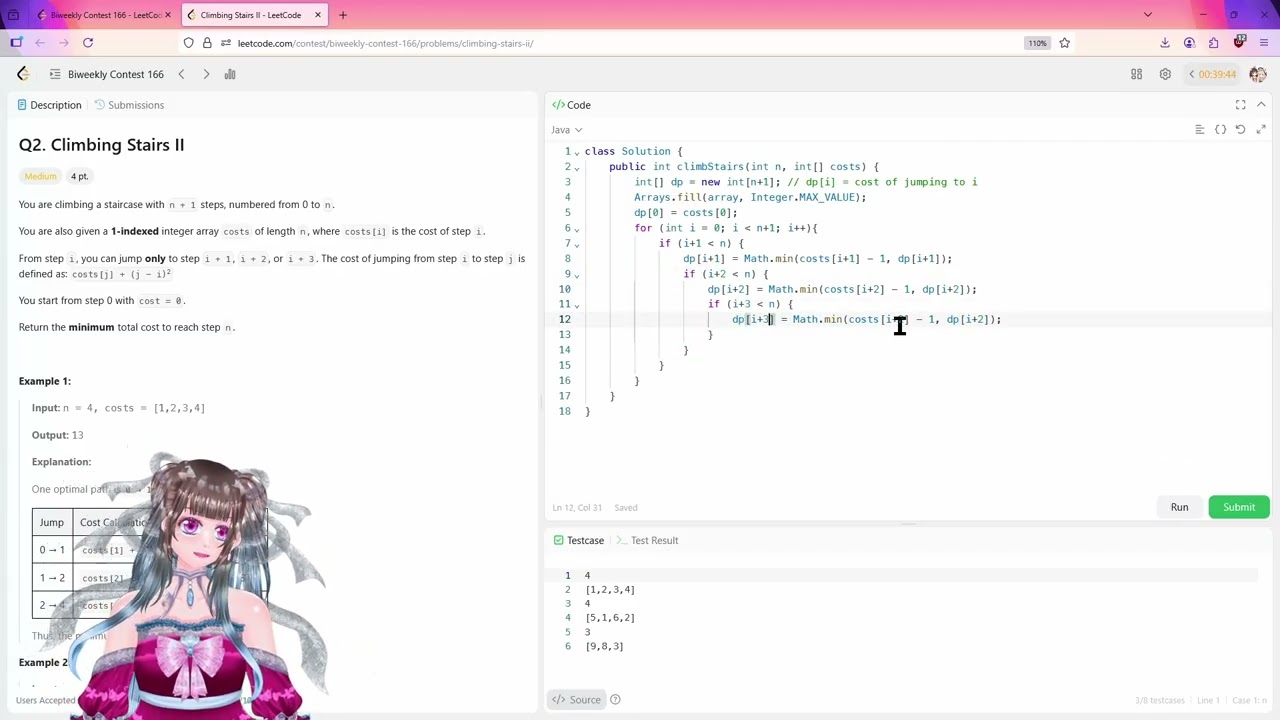Open the list all tabs chevron
1280x720 pixels.
1148,15
